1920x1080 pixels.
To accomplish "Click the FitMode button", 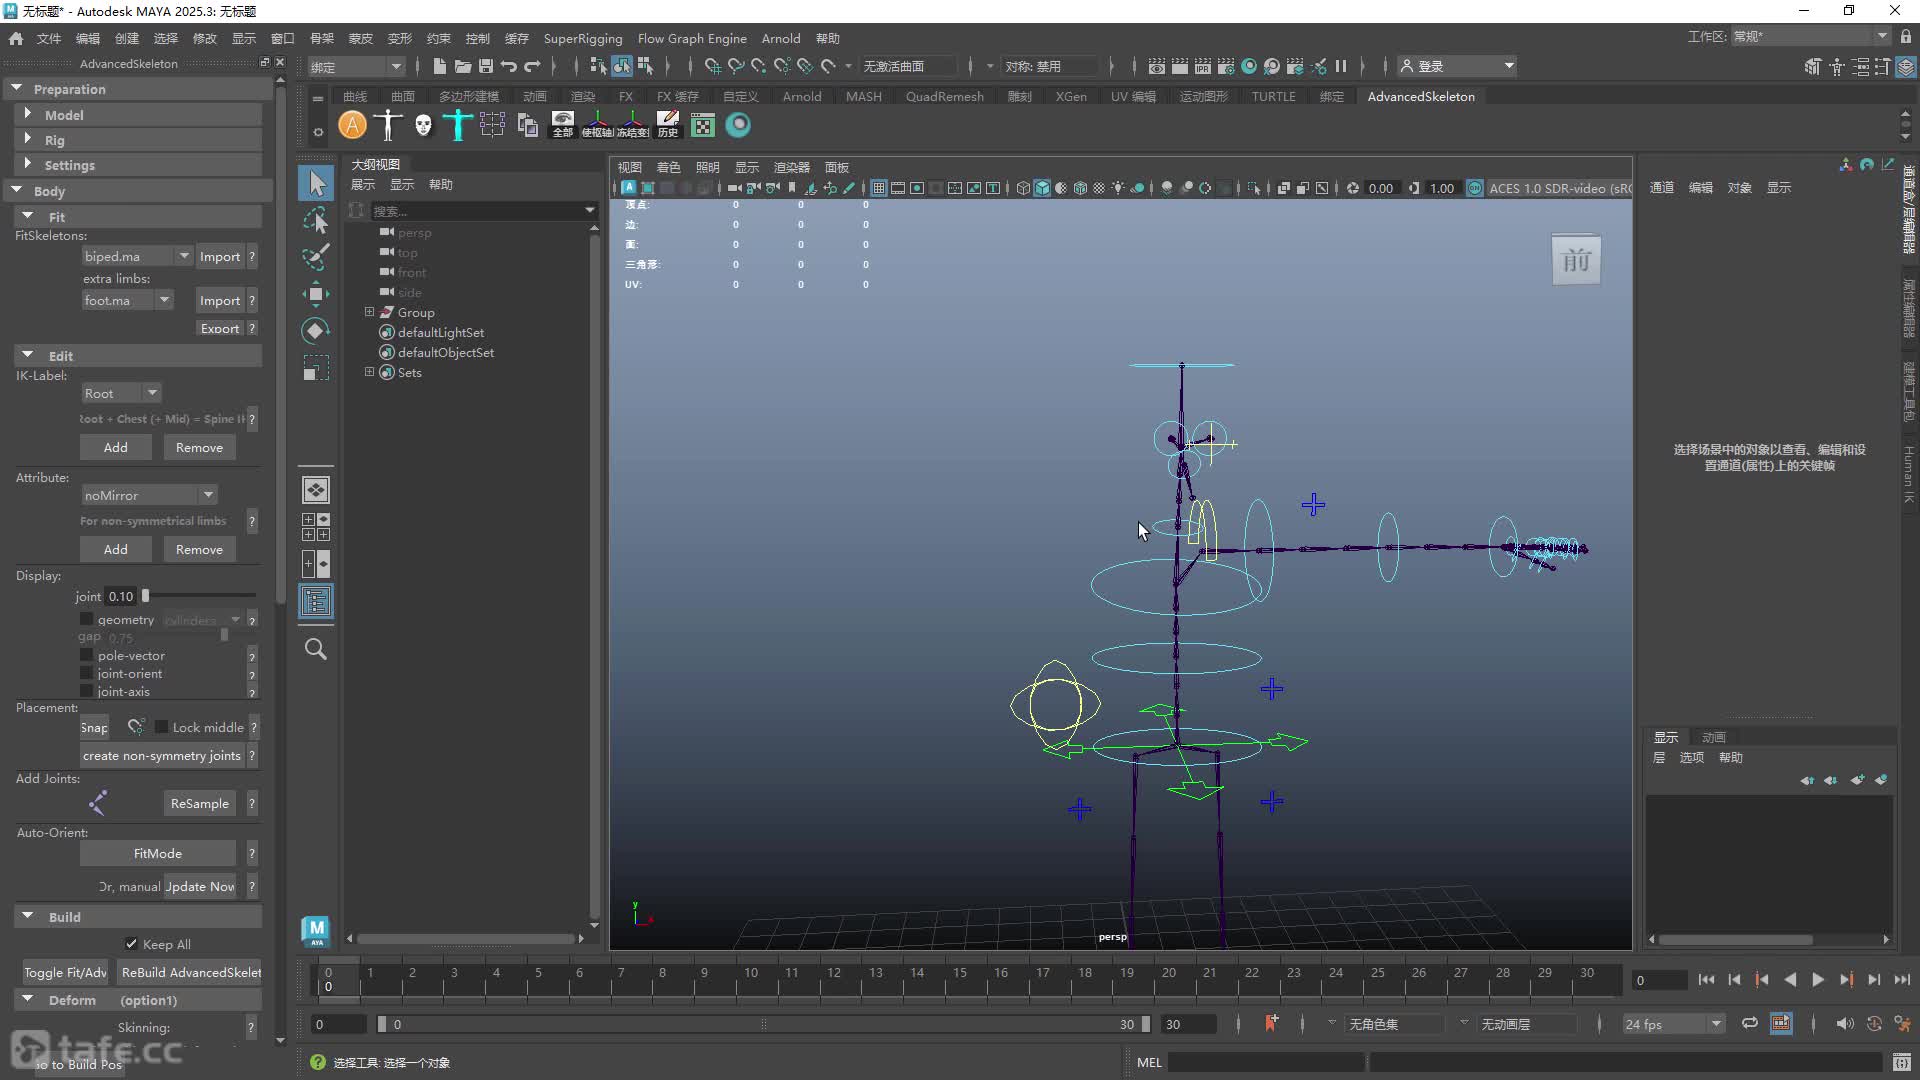I will pos(158,853).
